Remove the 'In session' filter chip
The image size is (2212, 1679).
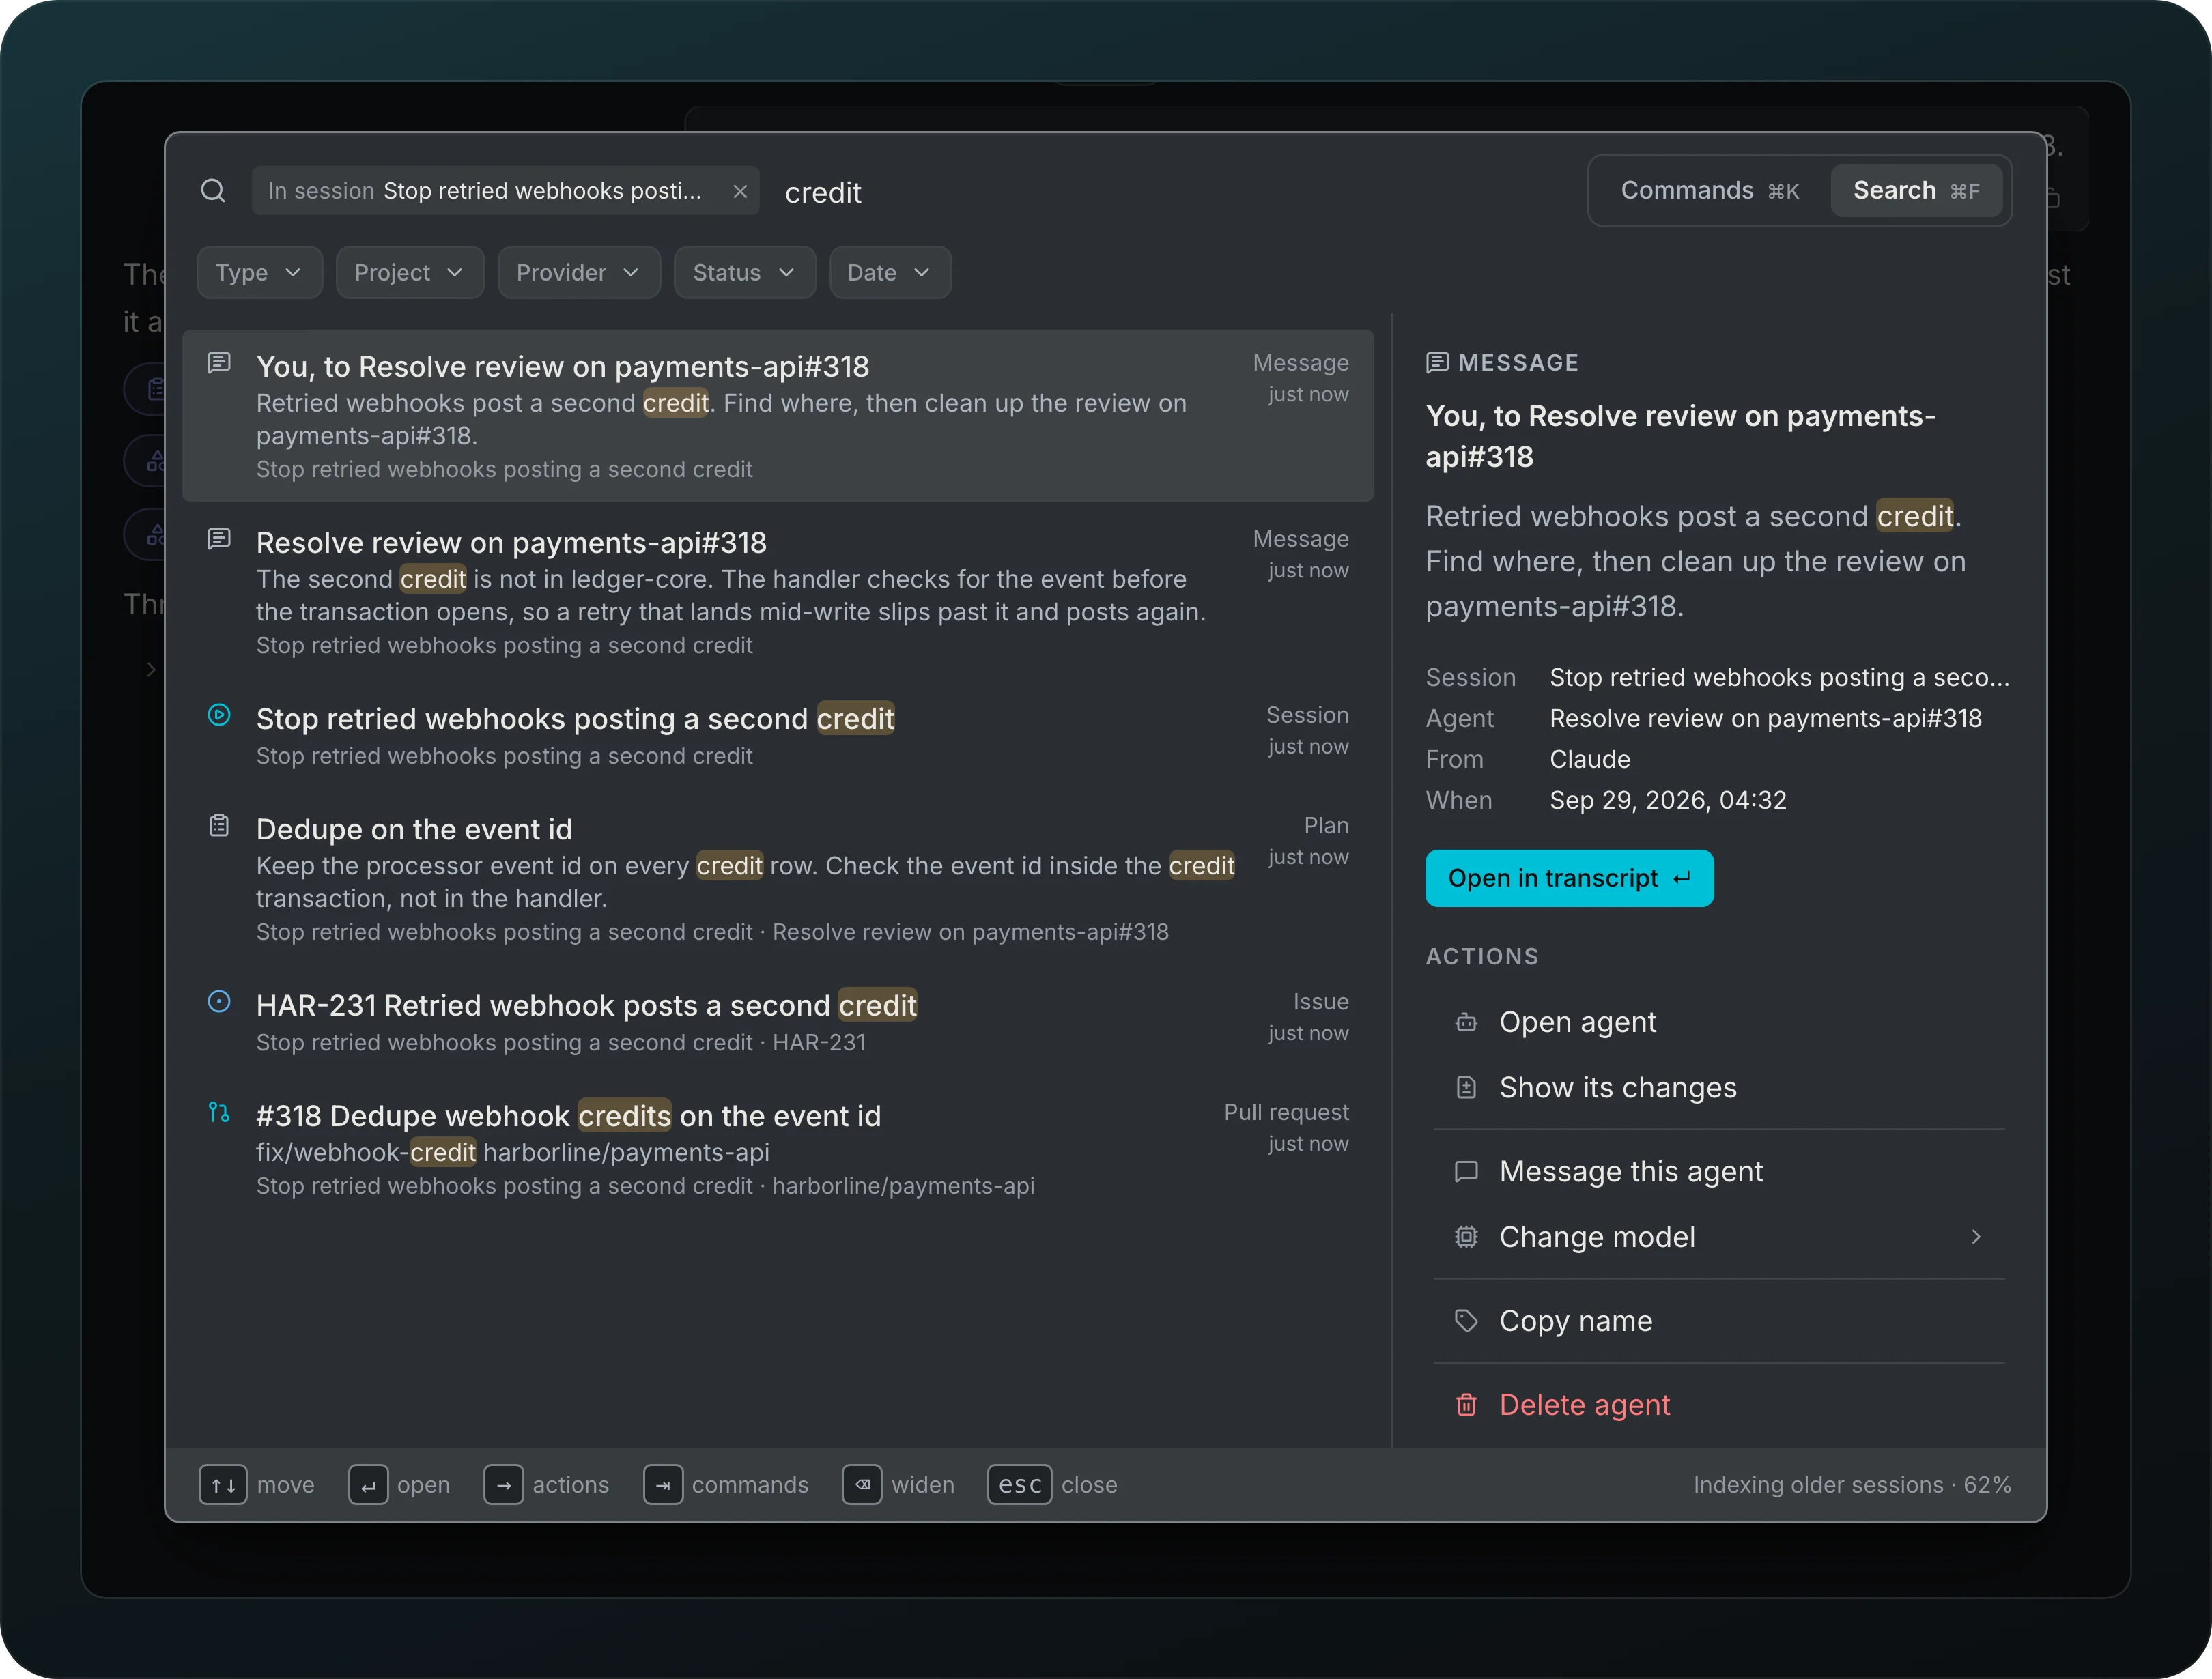click(x=740, y=191)
